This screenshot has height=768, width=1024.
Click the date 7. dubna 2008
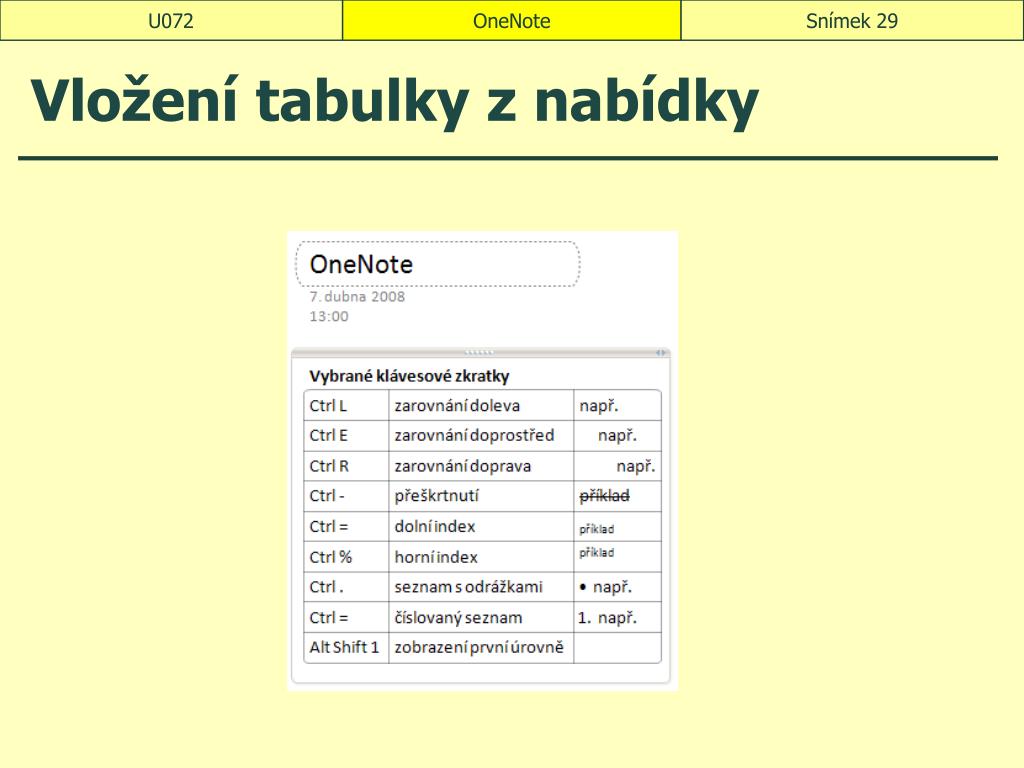point(357,296)
